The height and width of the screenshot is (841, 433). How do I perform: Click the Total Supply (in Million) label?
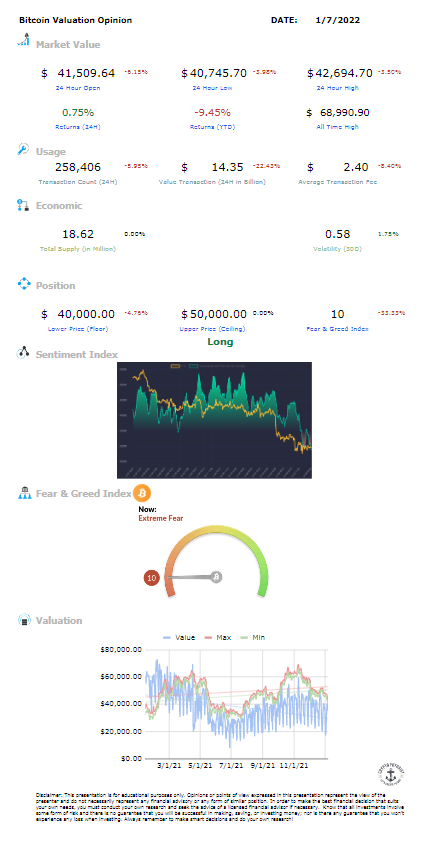pos(78,249)
